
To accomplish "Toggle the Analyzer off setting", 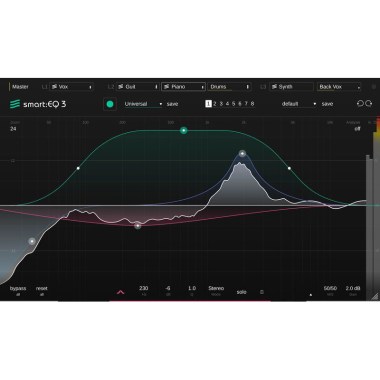I will 357,128.
